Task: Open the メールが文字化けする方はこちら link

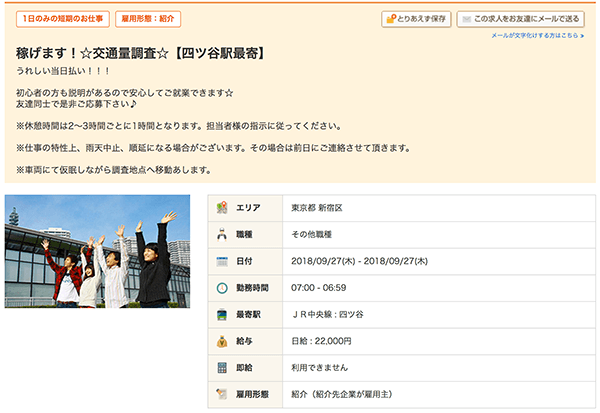Action: (x=536, y=35)
